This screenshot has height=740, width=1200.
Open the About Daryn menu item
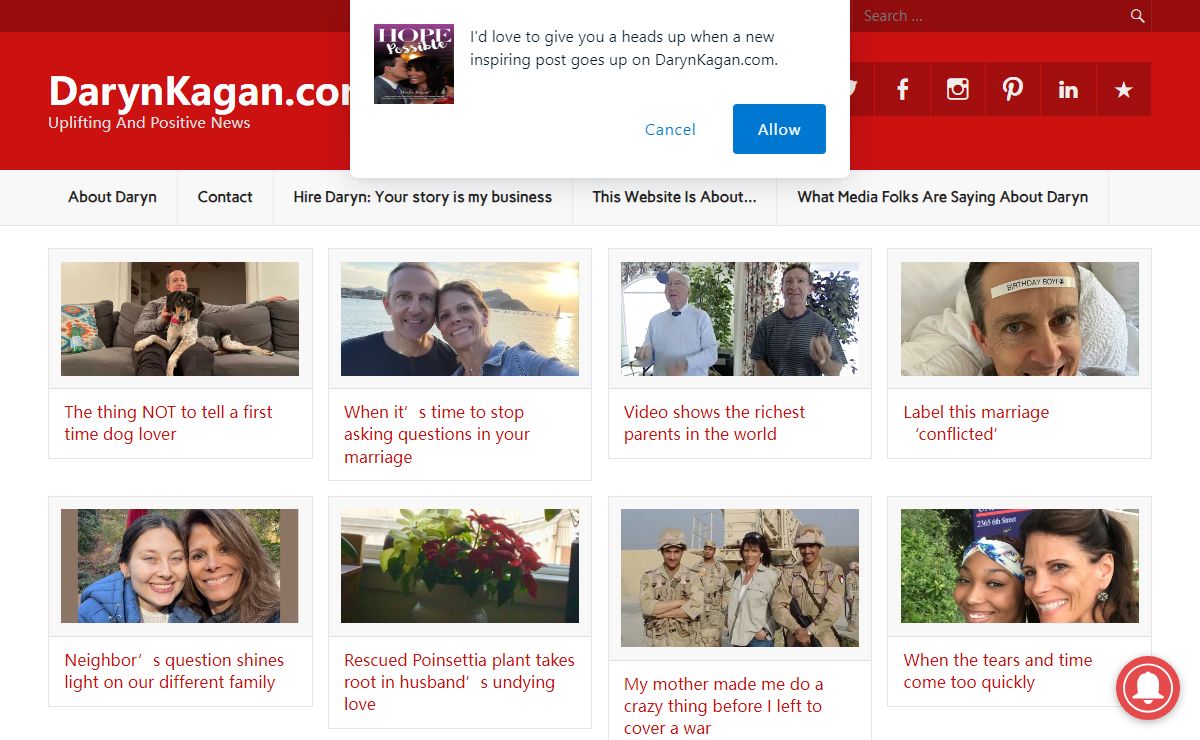(112, 197)
